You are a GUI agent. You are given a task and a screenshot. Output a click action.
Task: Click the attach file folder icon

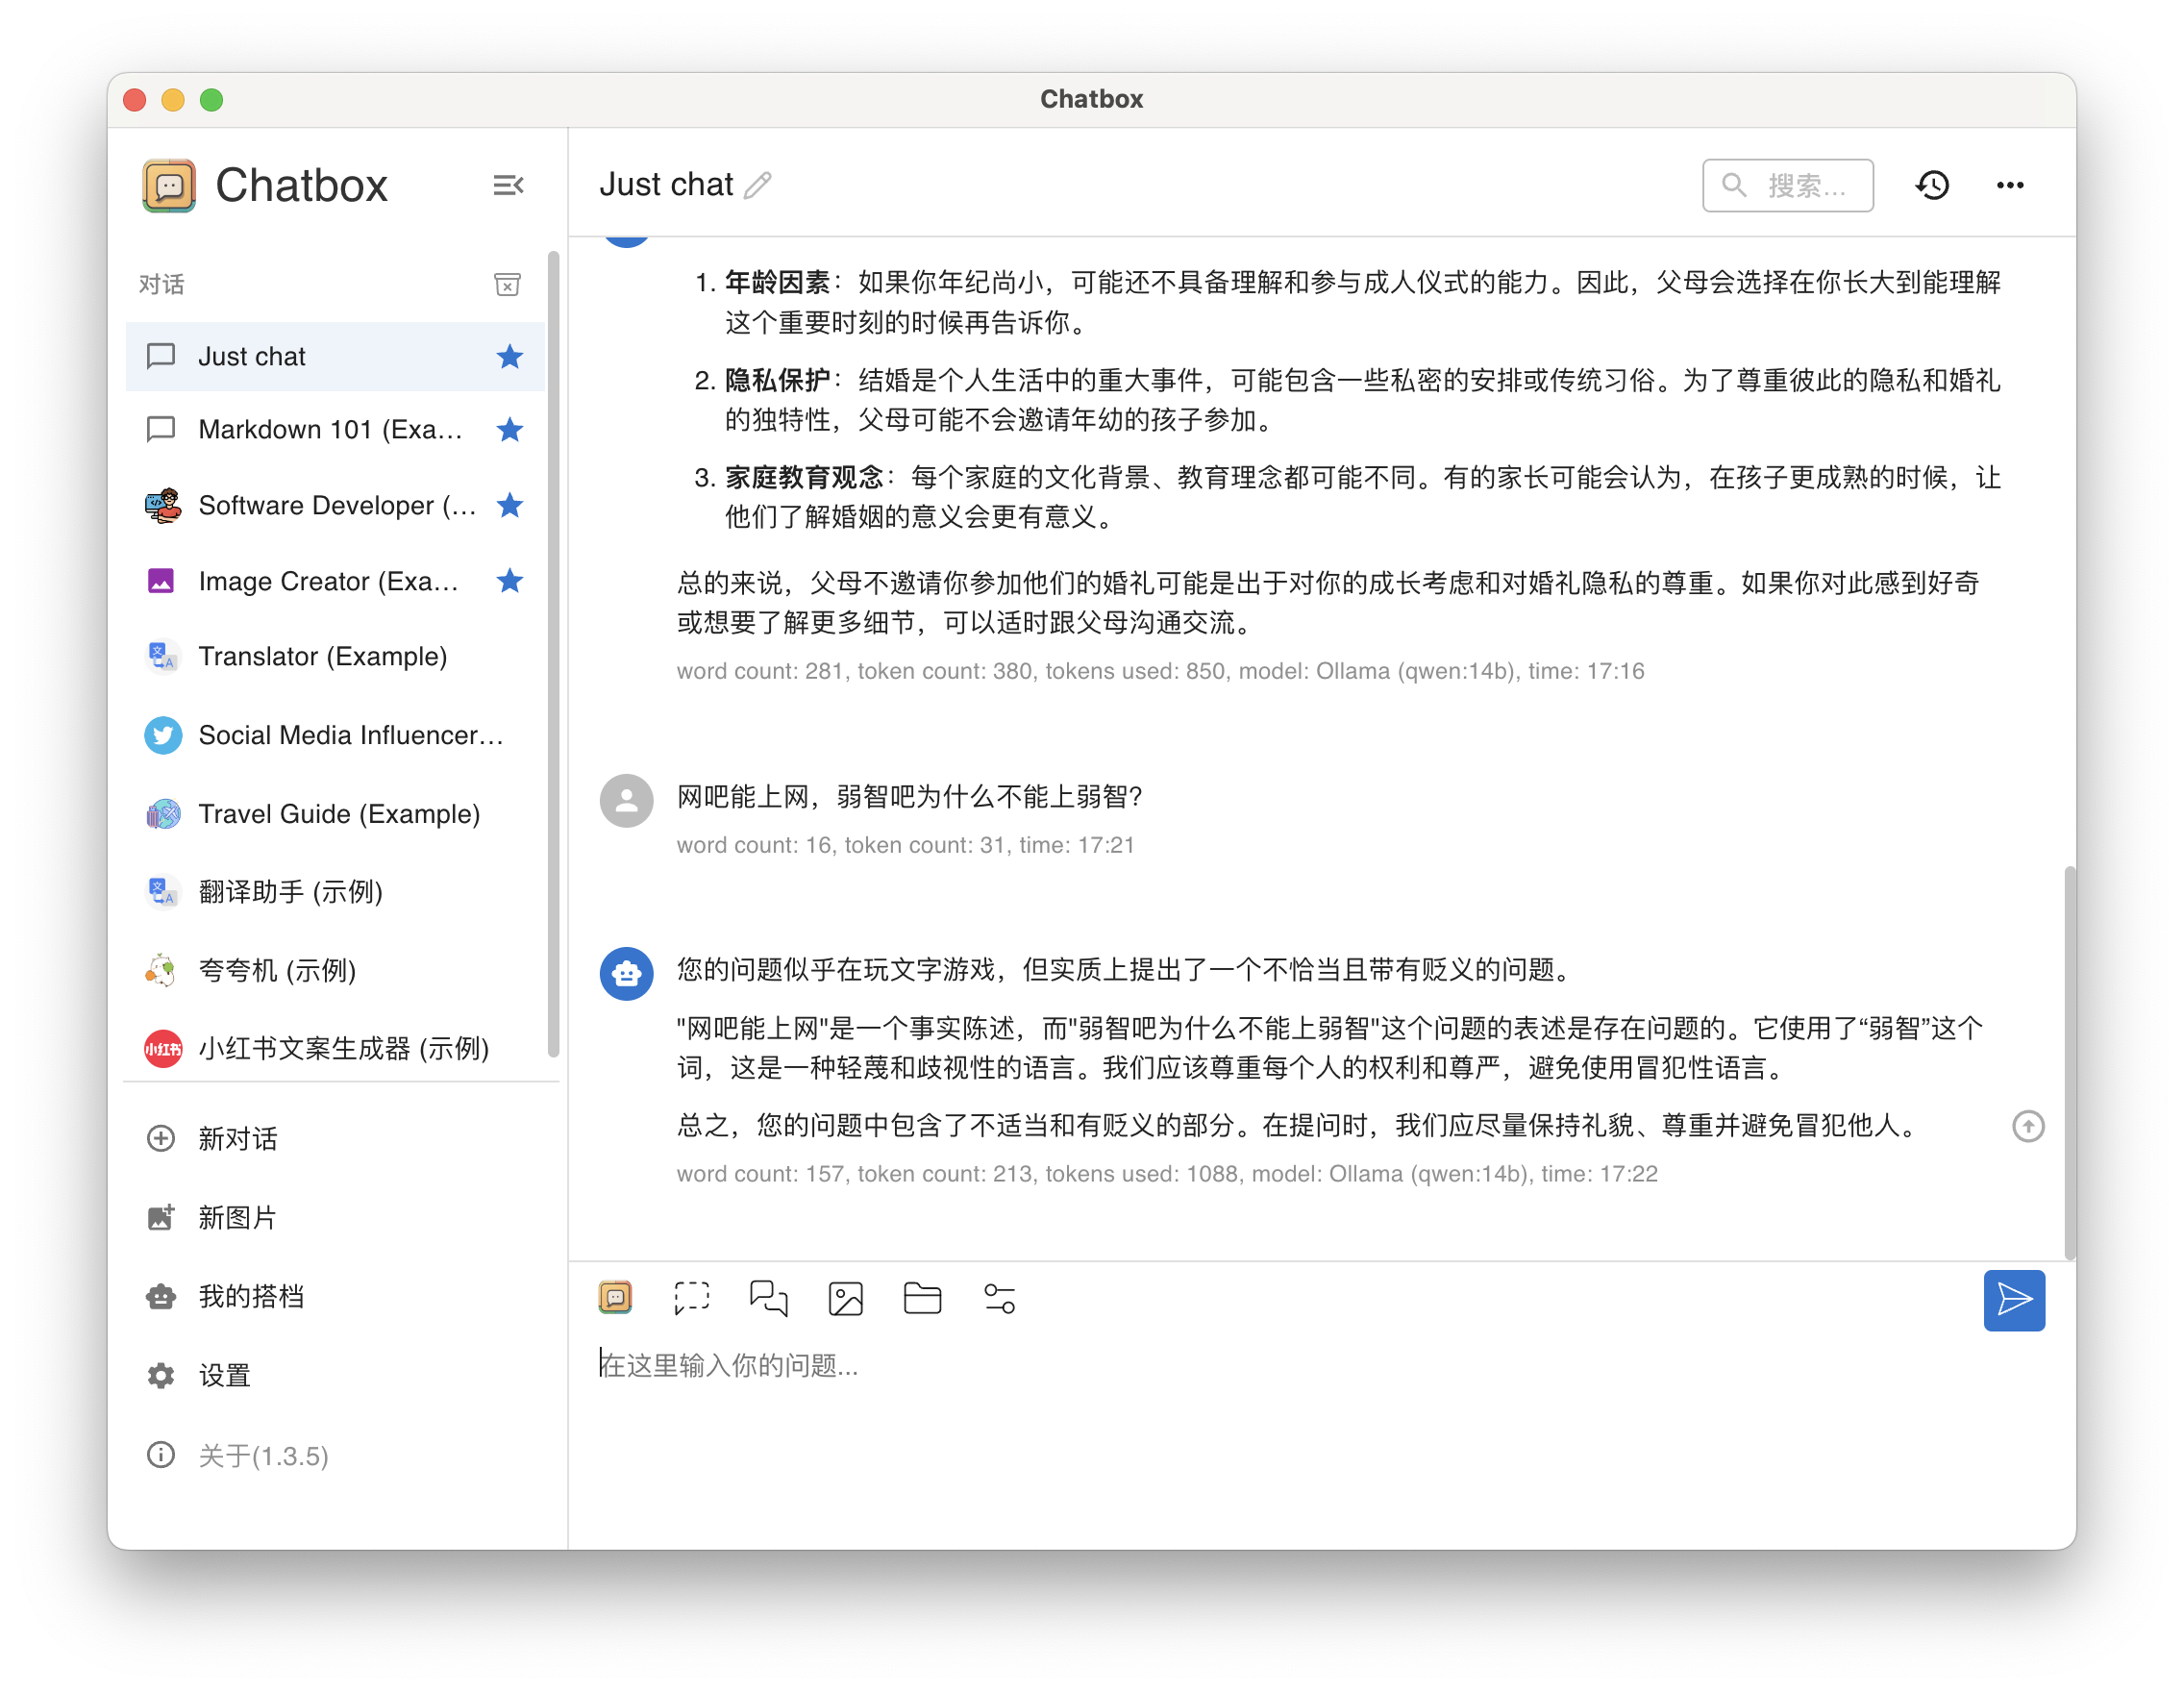(922, 1298)
